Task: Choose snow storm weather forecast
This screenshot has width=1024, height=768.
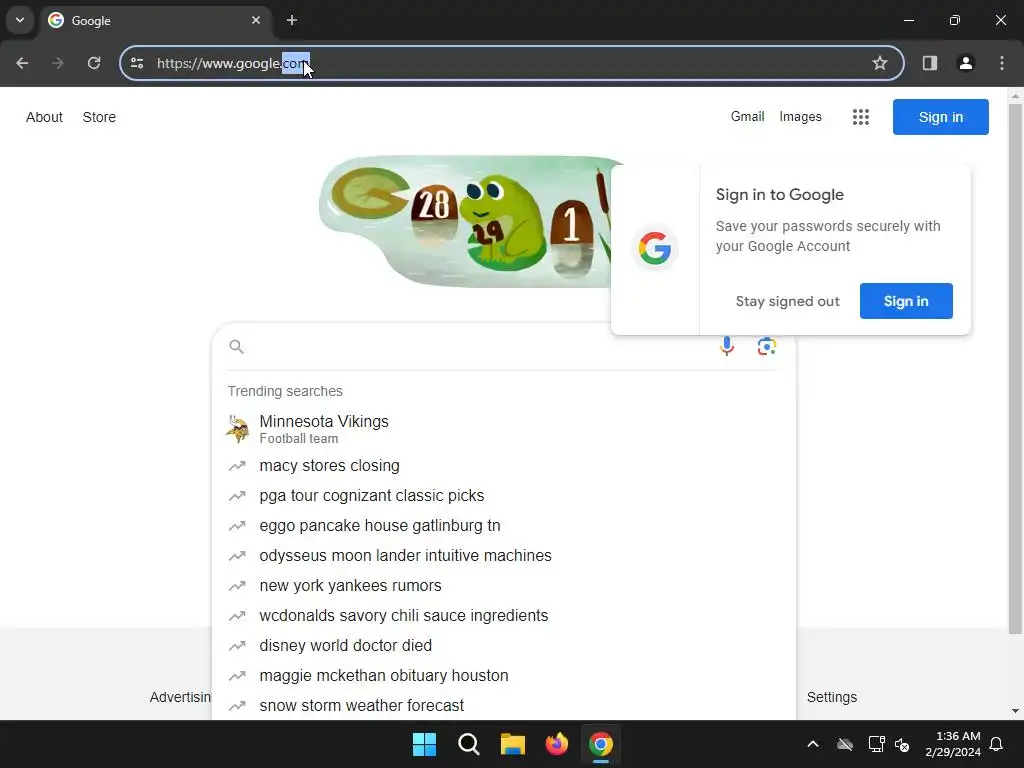Action: click(504, 706)
